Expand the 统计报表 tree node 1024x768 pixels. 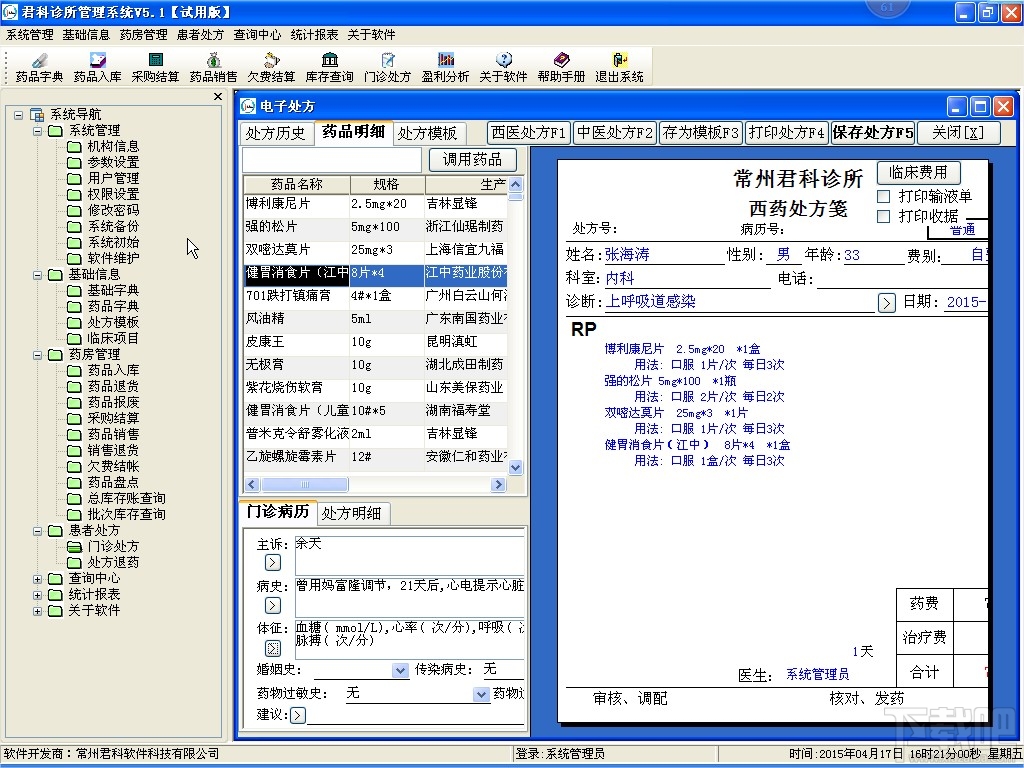(x=37, y=595)
